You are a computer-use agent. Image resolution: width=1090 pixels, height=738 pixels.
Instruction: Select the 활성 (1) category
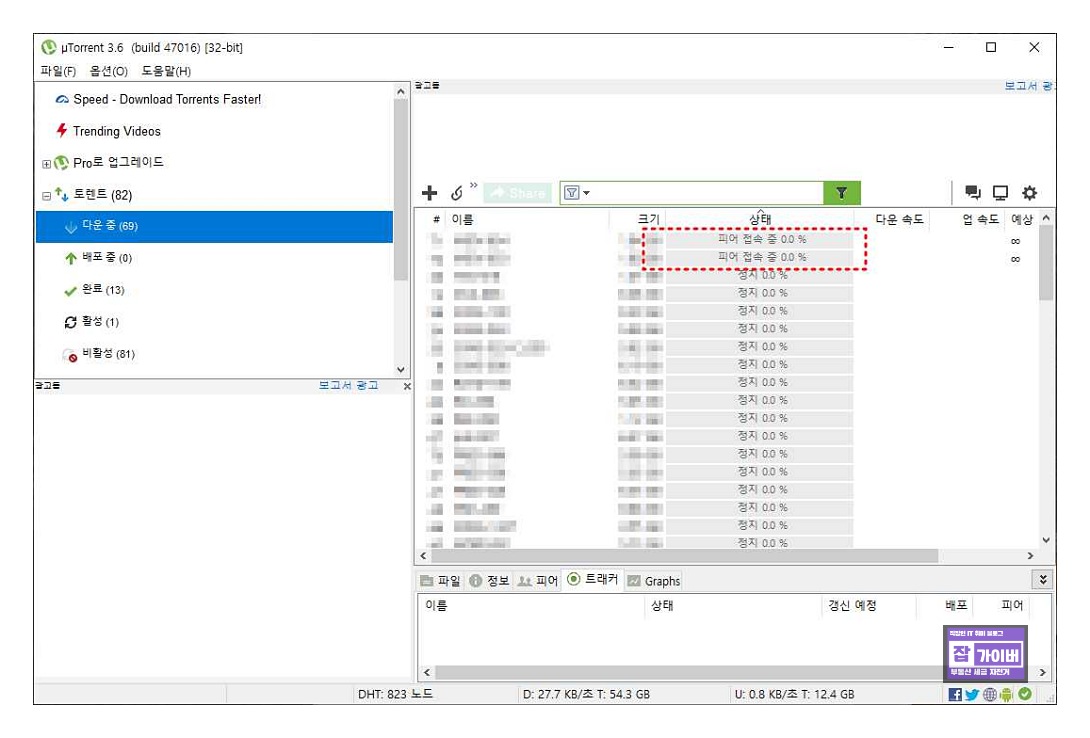(x=100, y=322)
